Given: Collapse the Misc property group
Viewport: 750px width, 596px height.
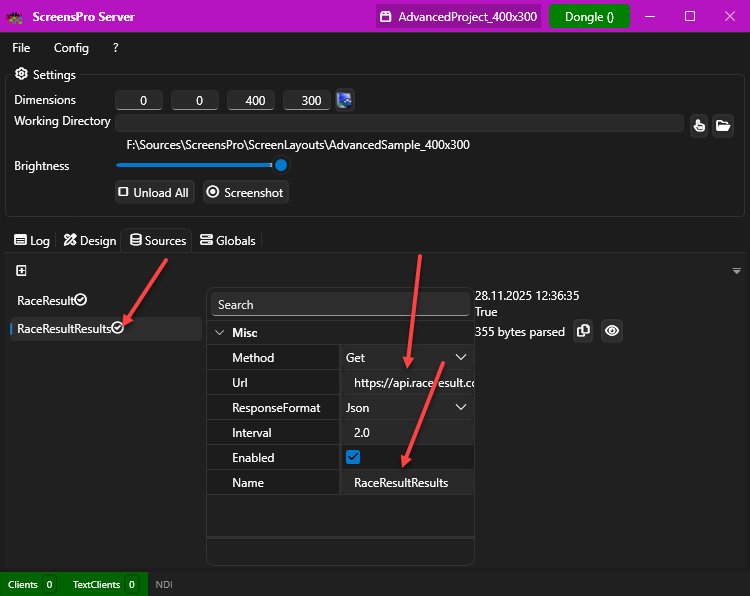Looking at the screenshot, I should tap(220, 332).
